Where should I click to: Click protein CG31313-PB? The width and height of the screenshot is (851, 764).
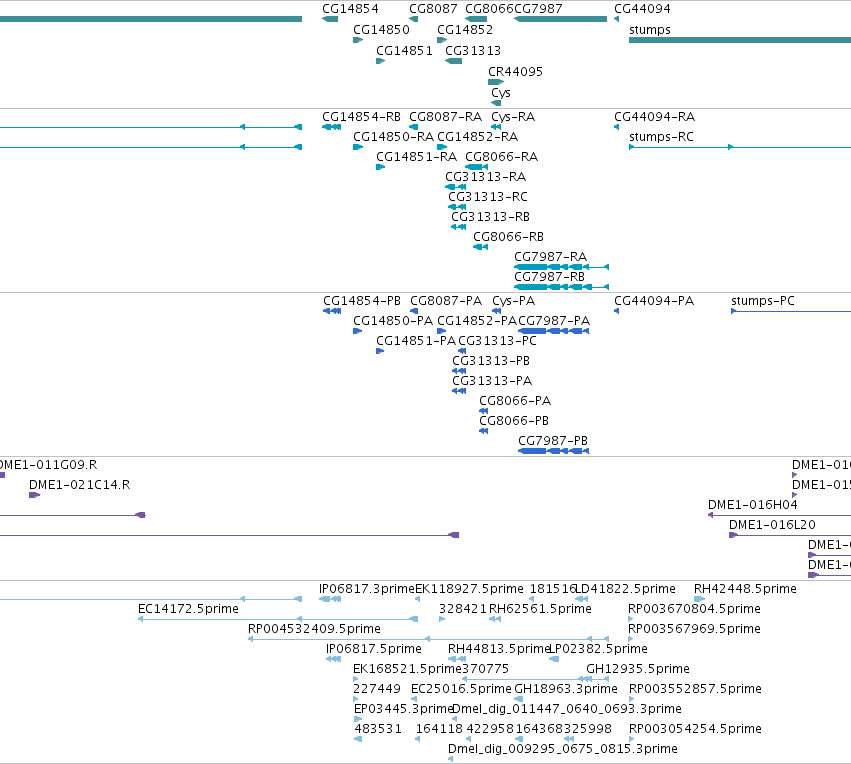[491, 361]
